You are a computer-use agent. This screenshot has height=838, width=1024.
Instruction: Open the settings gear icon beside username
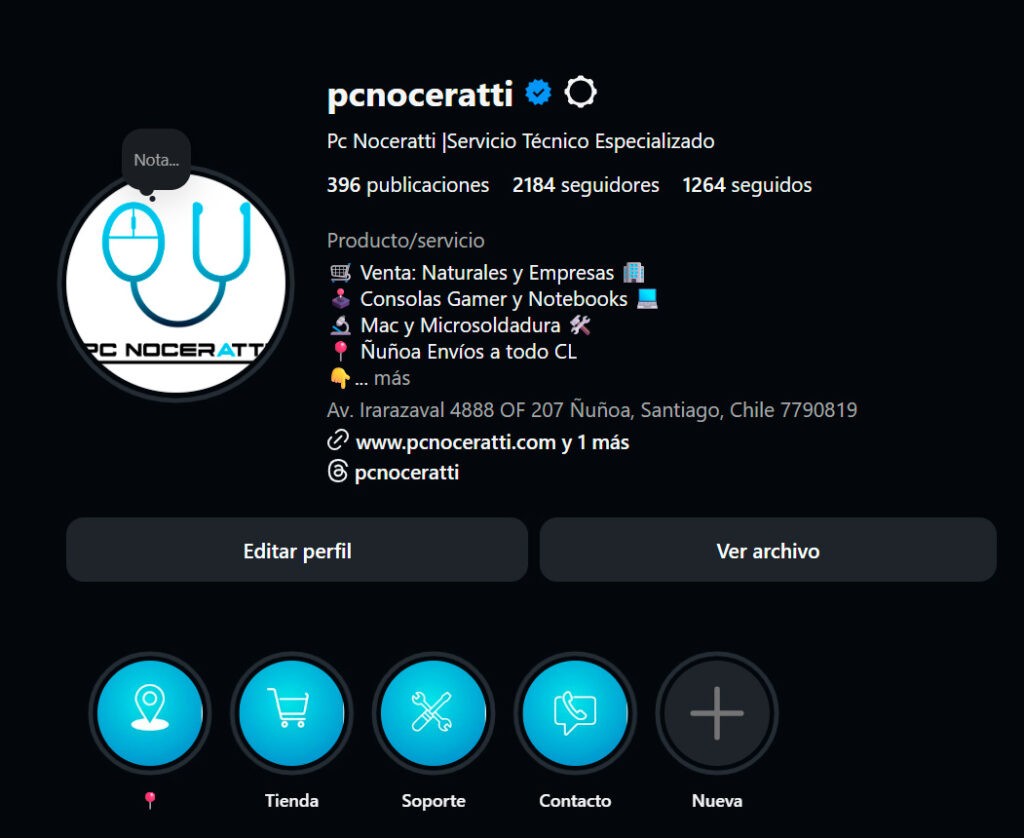tap(580, 92)
